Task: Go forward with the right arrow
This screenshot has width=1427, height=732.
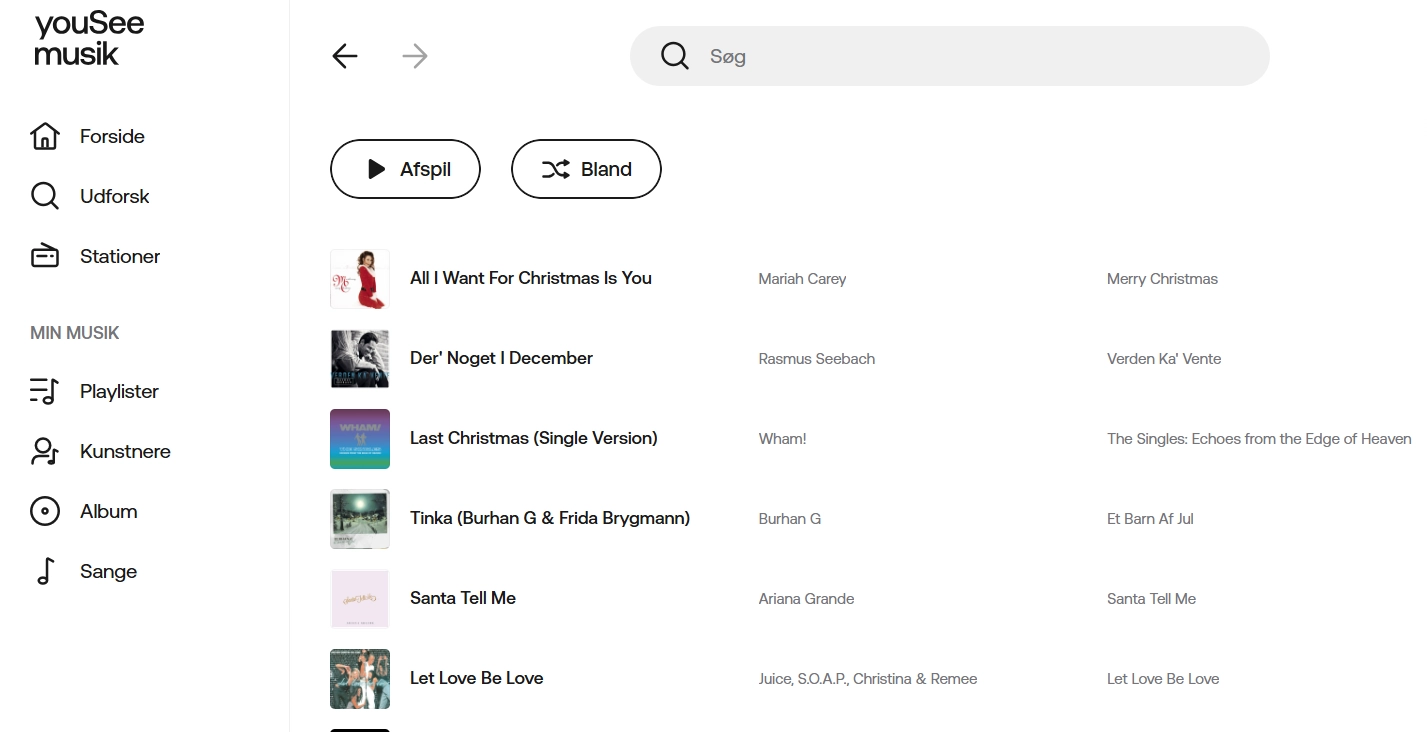Action: click(415, 56)
